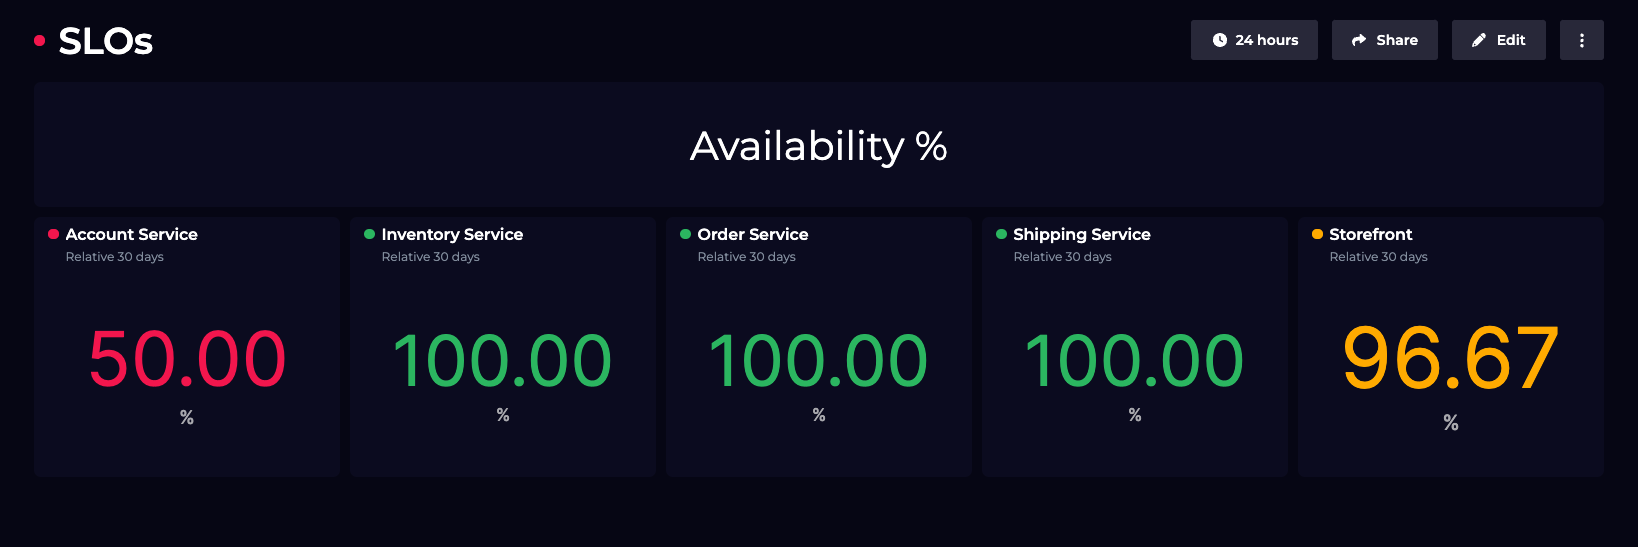Click the Availability % header panel
The image size is (1638, 547).
818,145
